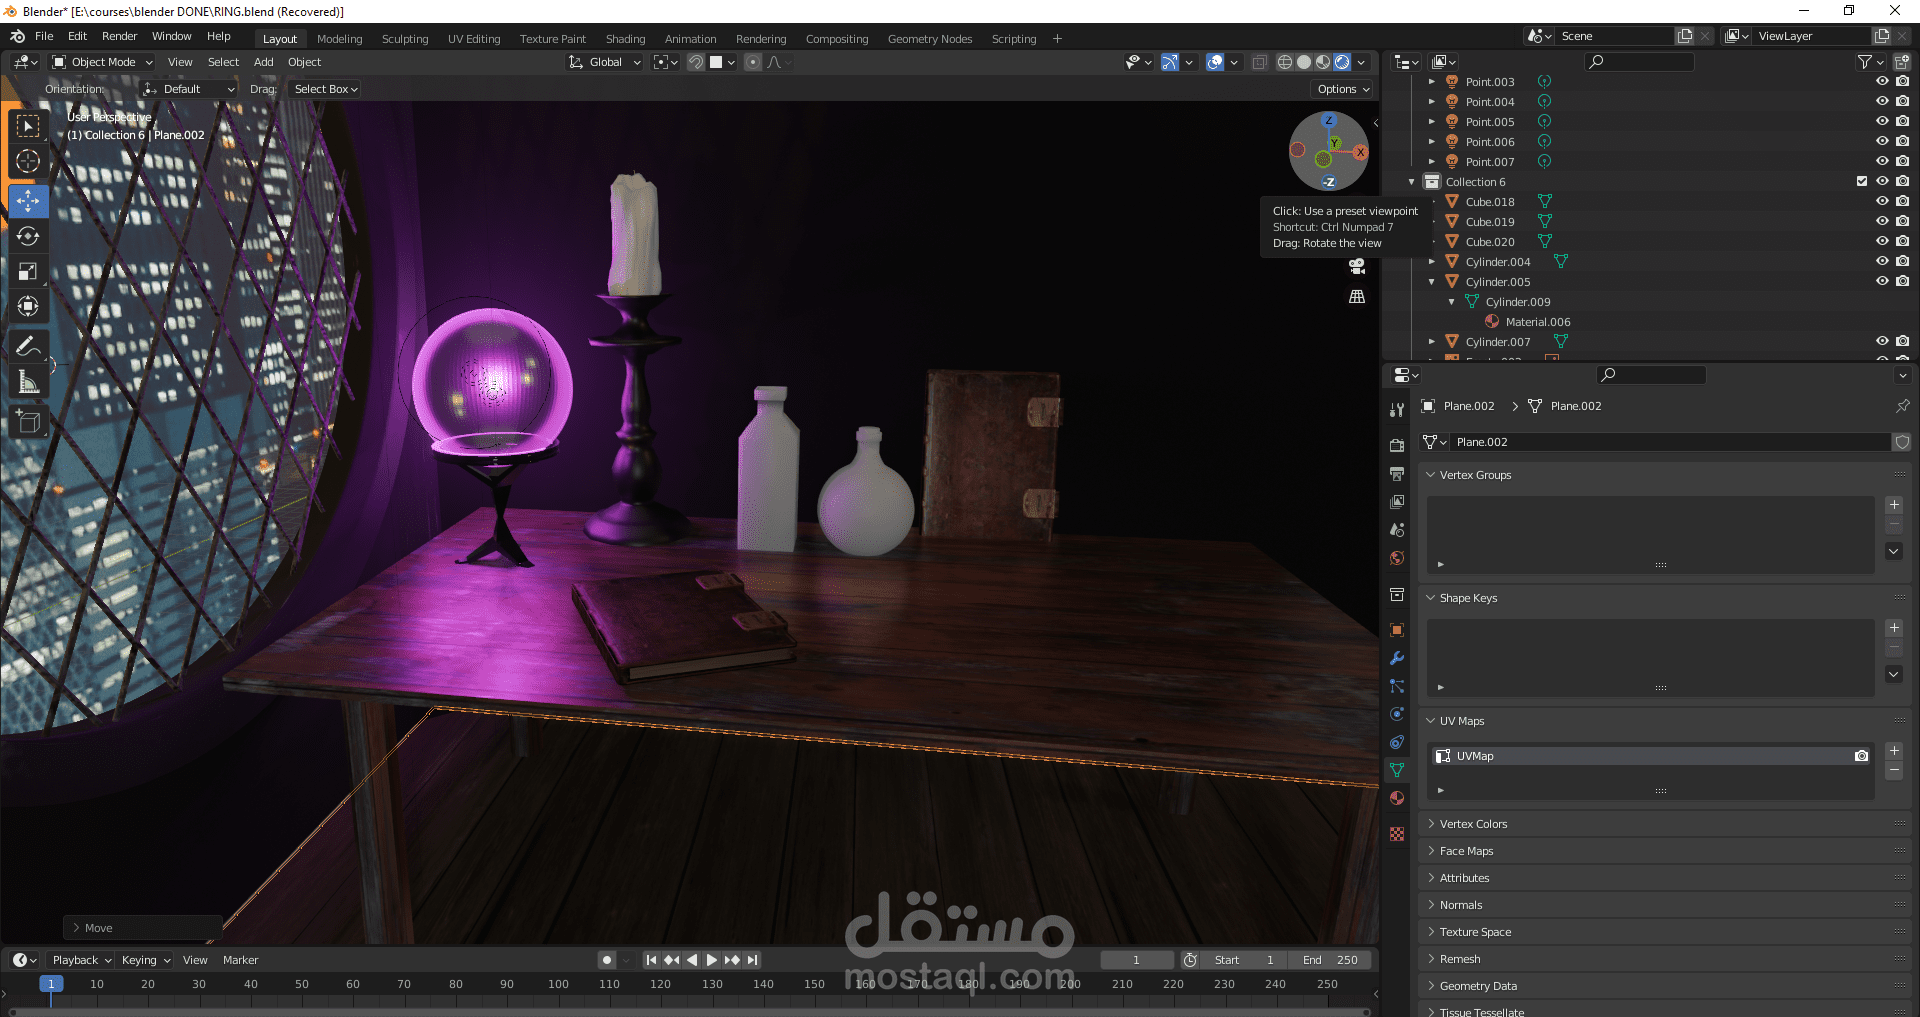
Task: Choose the Rotate tool
Action: coord(28,236)
